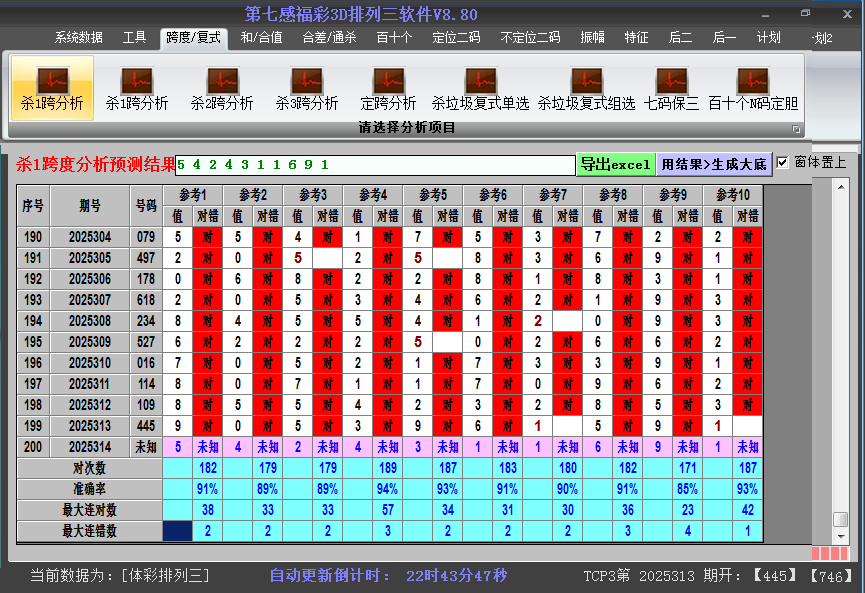This screenshot has height=593, width=865.
Task: Open the 杀2跨分析 analysis tool
Action: 222,85
